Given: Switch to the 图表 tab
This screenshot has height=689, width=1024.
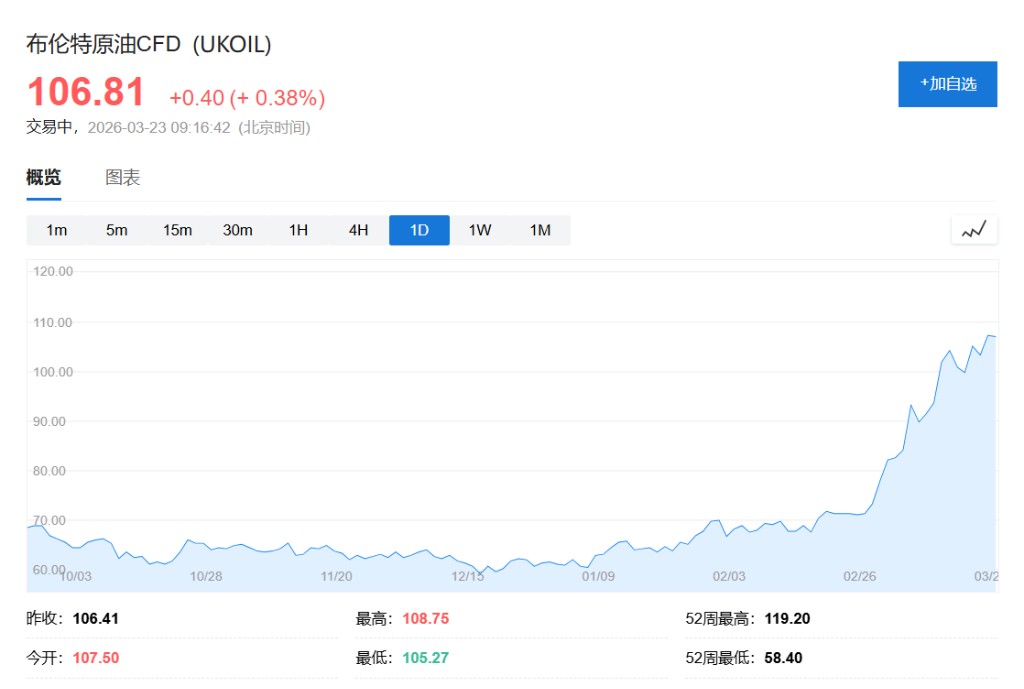Looking at the screenshot, I should click(x=123, y=178).
